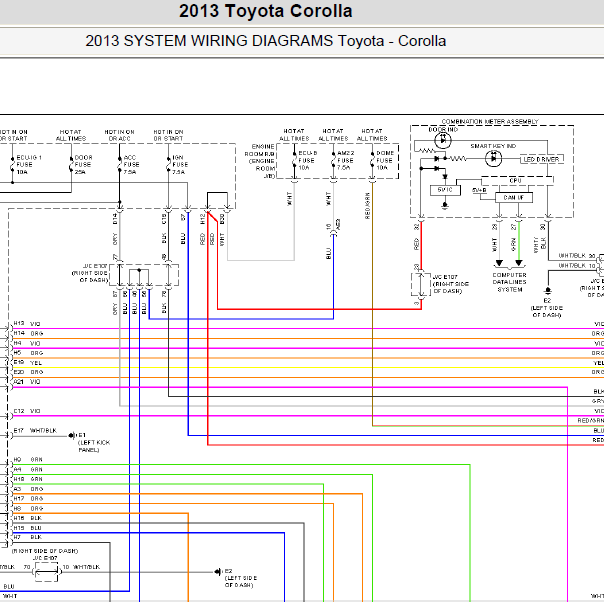The height and width of the screenshot is (602, 604).
Task: Click the E20 ORG terminal label
Action: tap(28, 372)
